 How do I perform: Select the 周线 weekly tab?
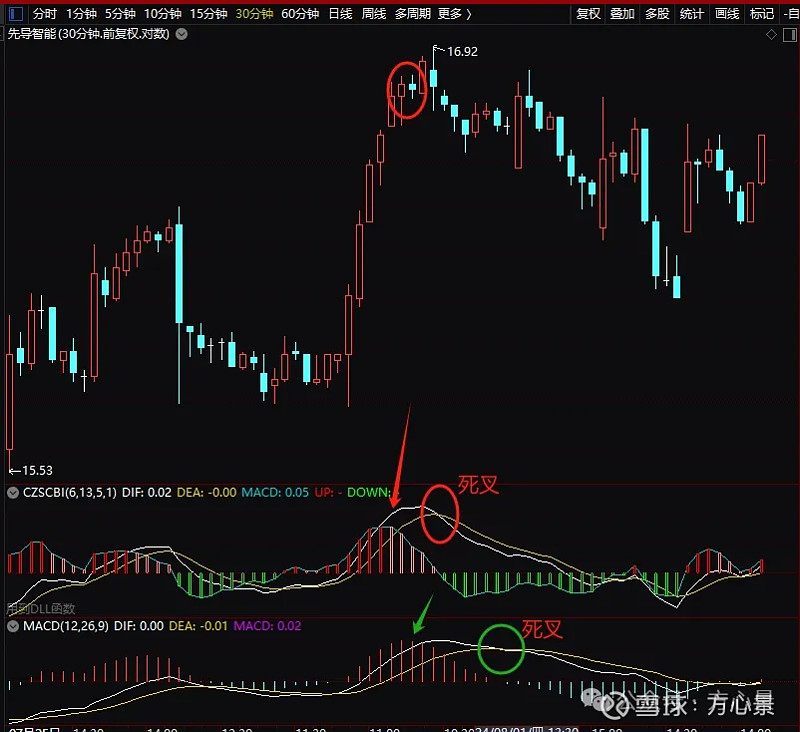(373, 14)
